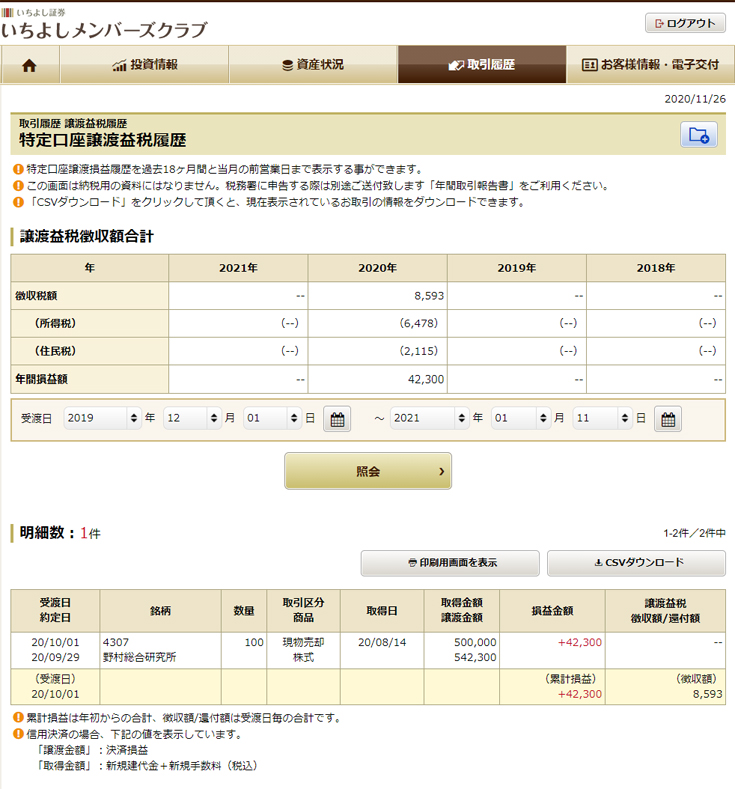Expand the end year 2021 dropdown

click(x=429, y=419)
